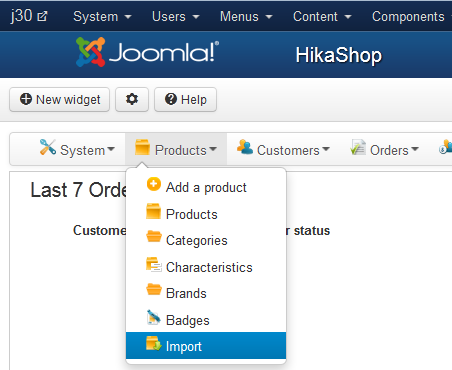This screenshot has width=452, height=370.
Task: Click the Products box icon in toolbar
Action: point(142,147)
